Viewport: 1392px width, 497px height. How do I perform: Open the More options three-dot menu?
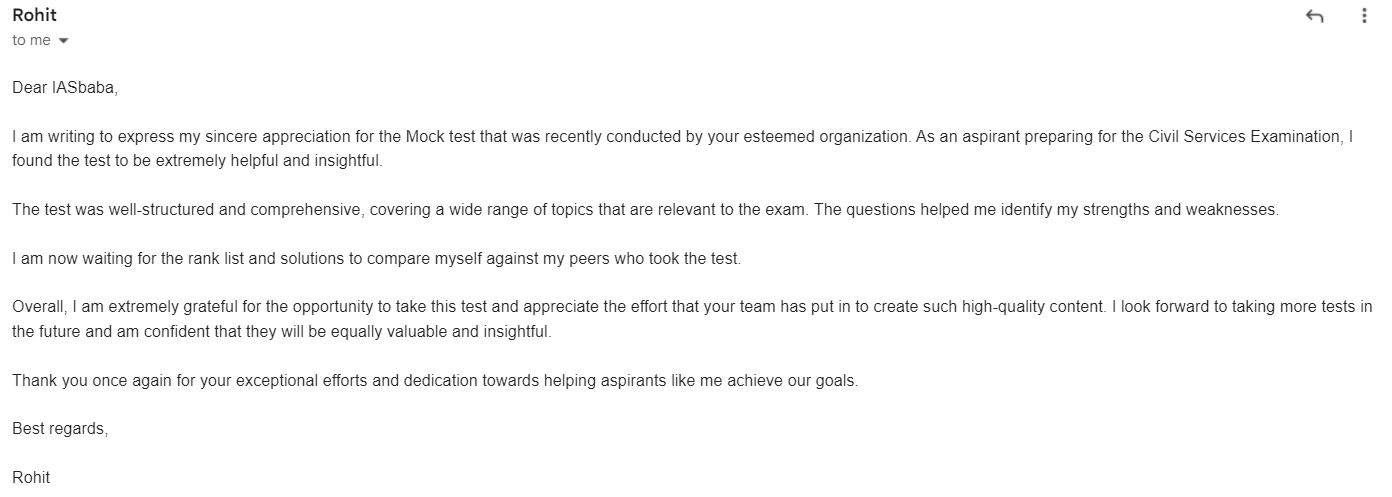1364,16
